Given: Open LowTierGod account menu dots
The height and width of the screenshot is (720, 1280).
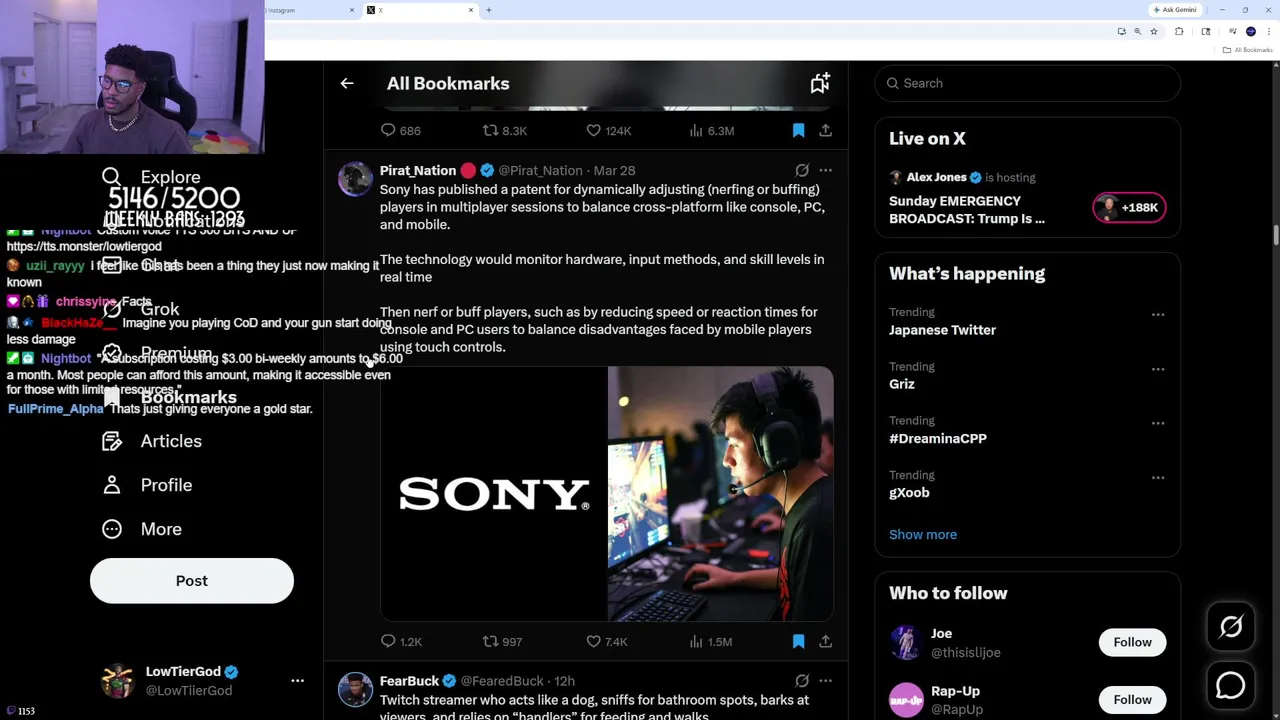Looking at the screenshot, I should [x=297, y=681].
